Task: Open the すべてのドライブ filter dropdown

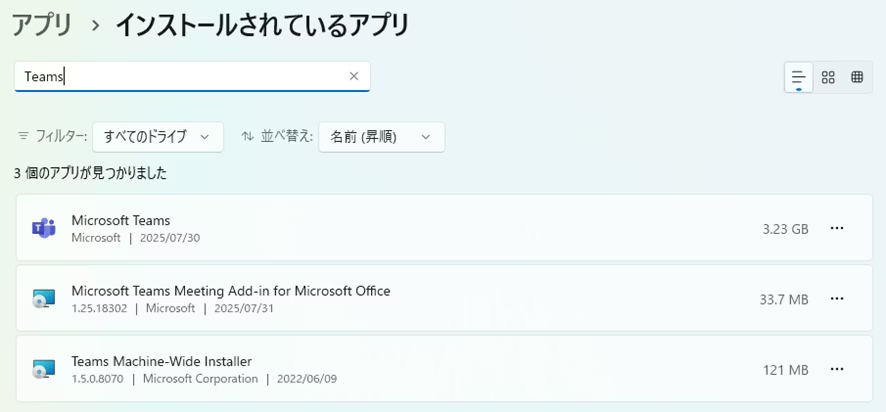Action: (x=158, y=137)
